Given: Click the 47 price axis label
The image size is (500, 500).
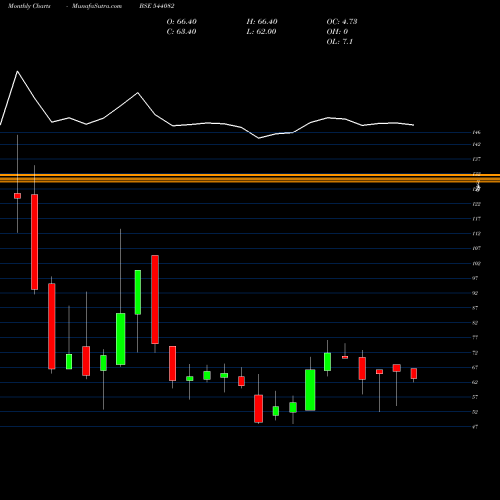Looking at the screenshot, I should [x=475, y=427].
